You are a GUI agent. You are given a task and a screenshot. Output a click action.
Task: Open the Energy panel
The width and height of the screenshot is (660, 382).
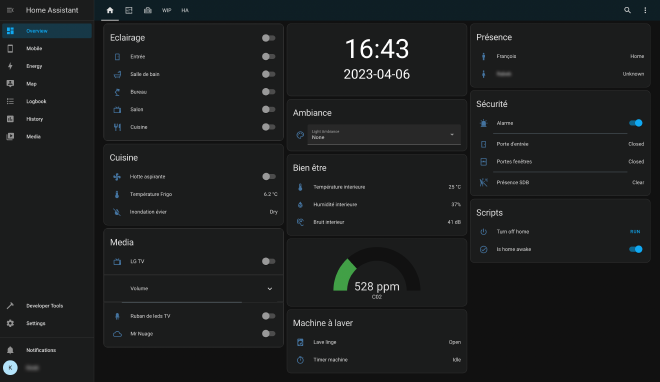[x=47, y=66]
